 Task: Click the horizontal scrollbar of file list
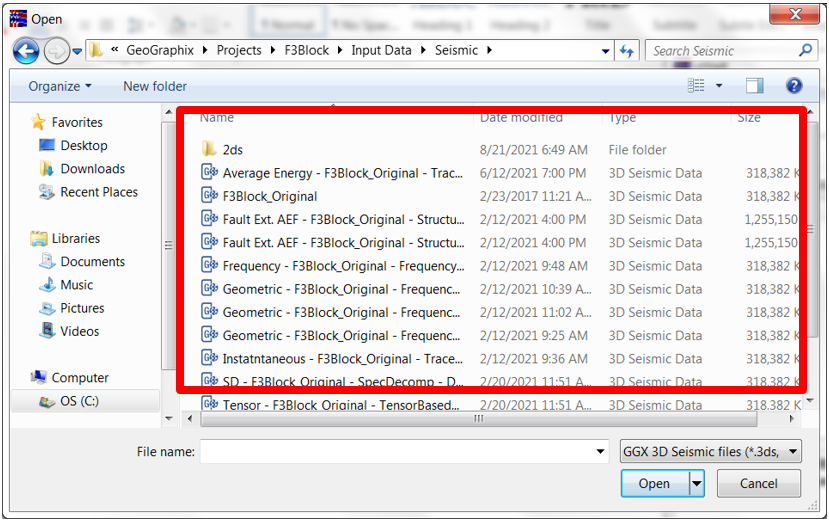(478, 419)
